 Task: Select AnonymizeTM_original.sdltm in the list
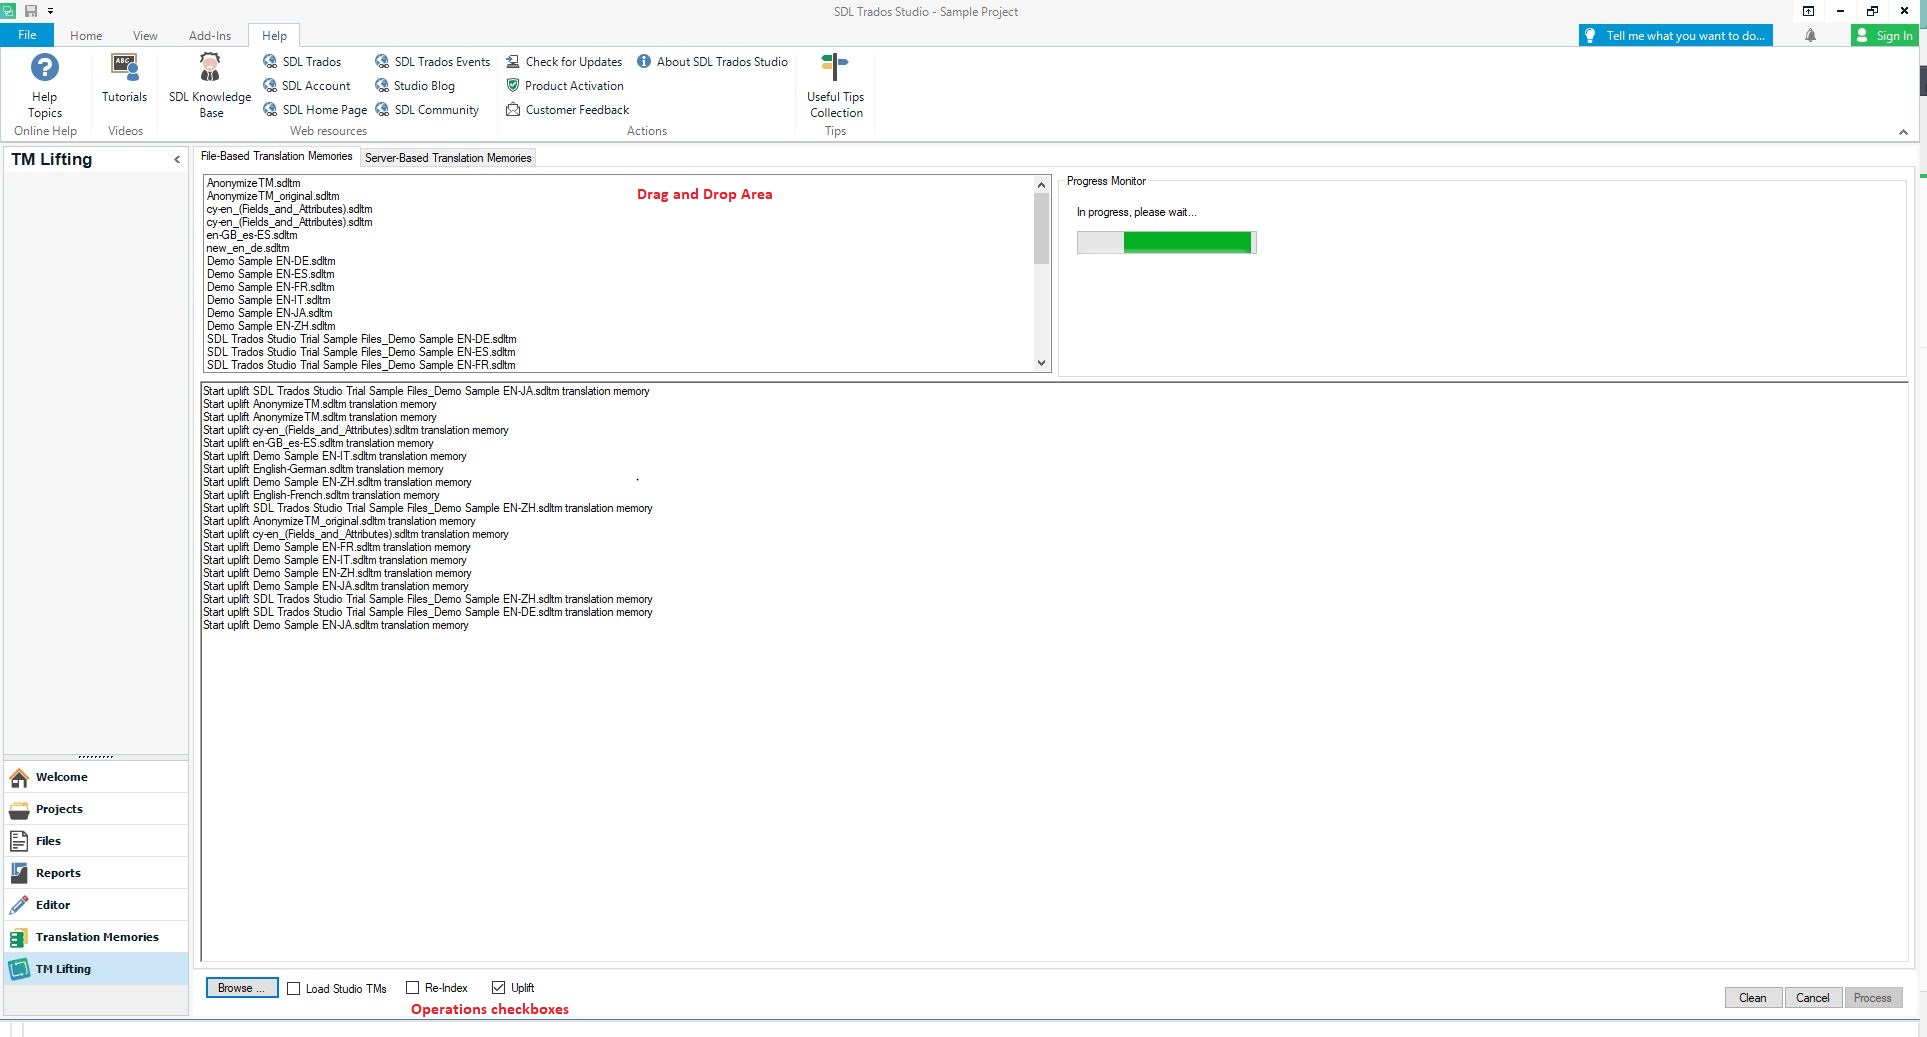[x=273, y=196]
